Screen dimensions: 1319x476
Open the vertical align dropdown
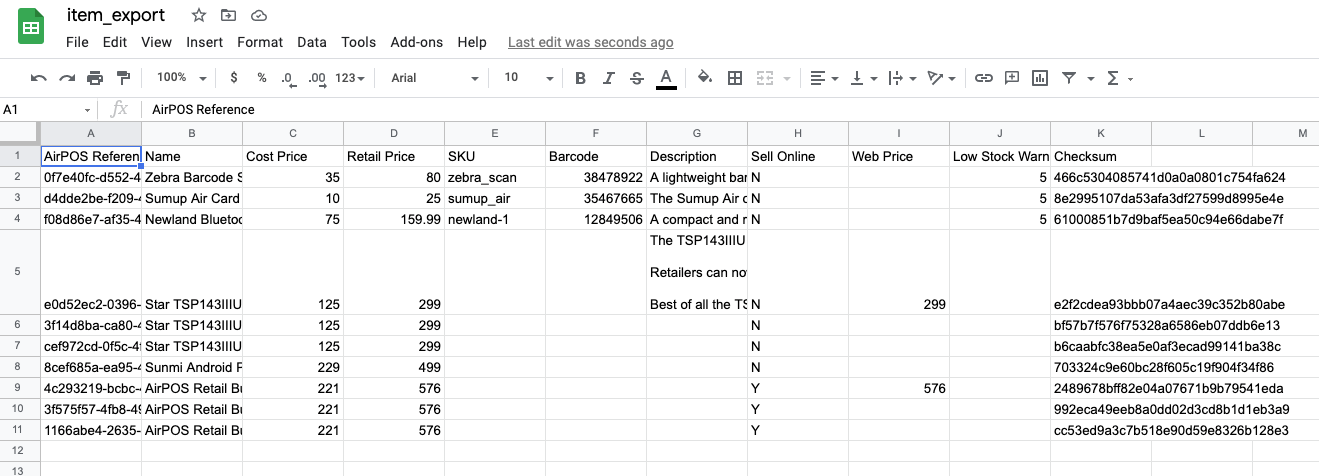point(863,78)
